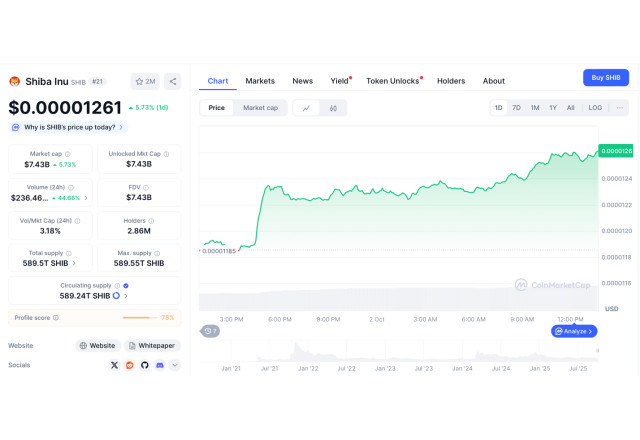Click the share icon next to watchlist

[x=172, y=81]
